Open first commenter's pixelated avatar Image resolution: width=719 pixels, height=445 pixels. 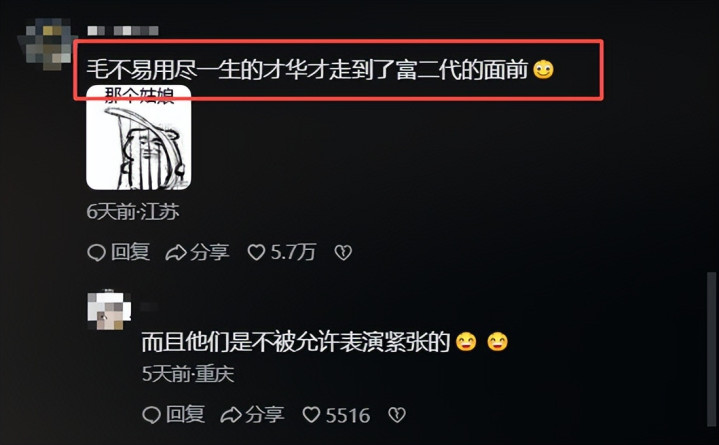tap(48, 44)
